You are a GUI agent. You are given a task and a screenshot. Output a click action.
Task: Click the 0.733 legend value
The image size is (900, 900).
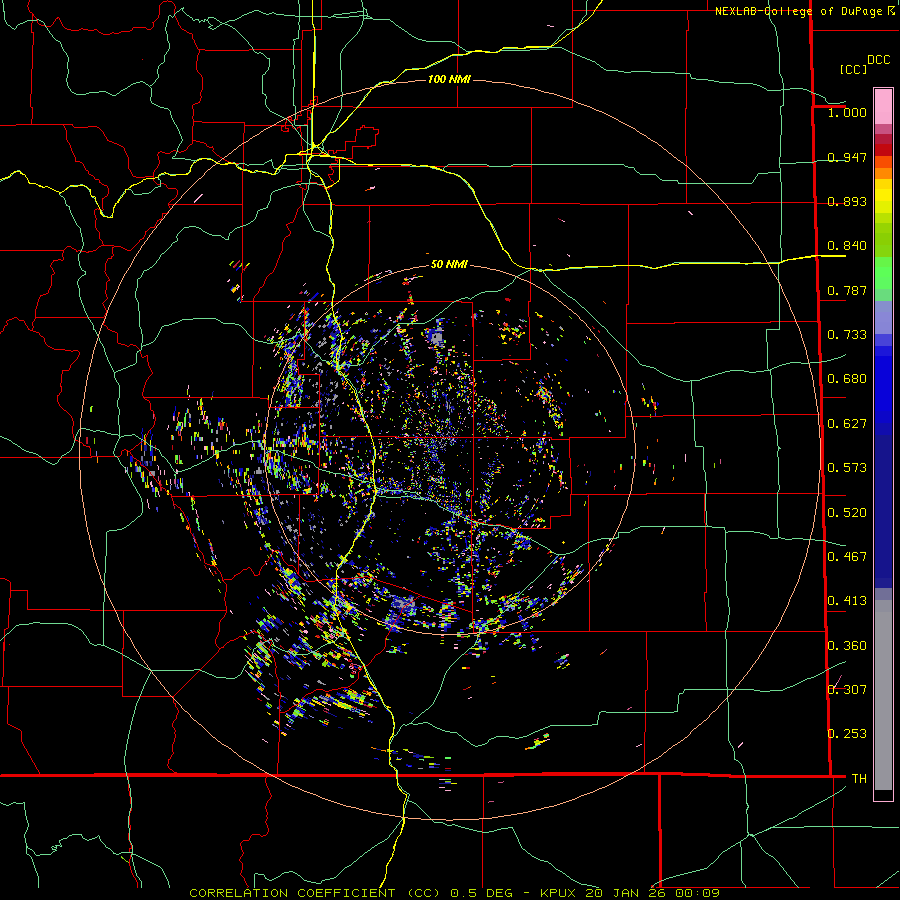[x=847, y=335]
